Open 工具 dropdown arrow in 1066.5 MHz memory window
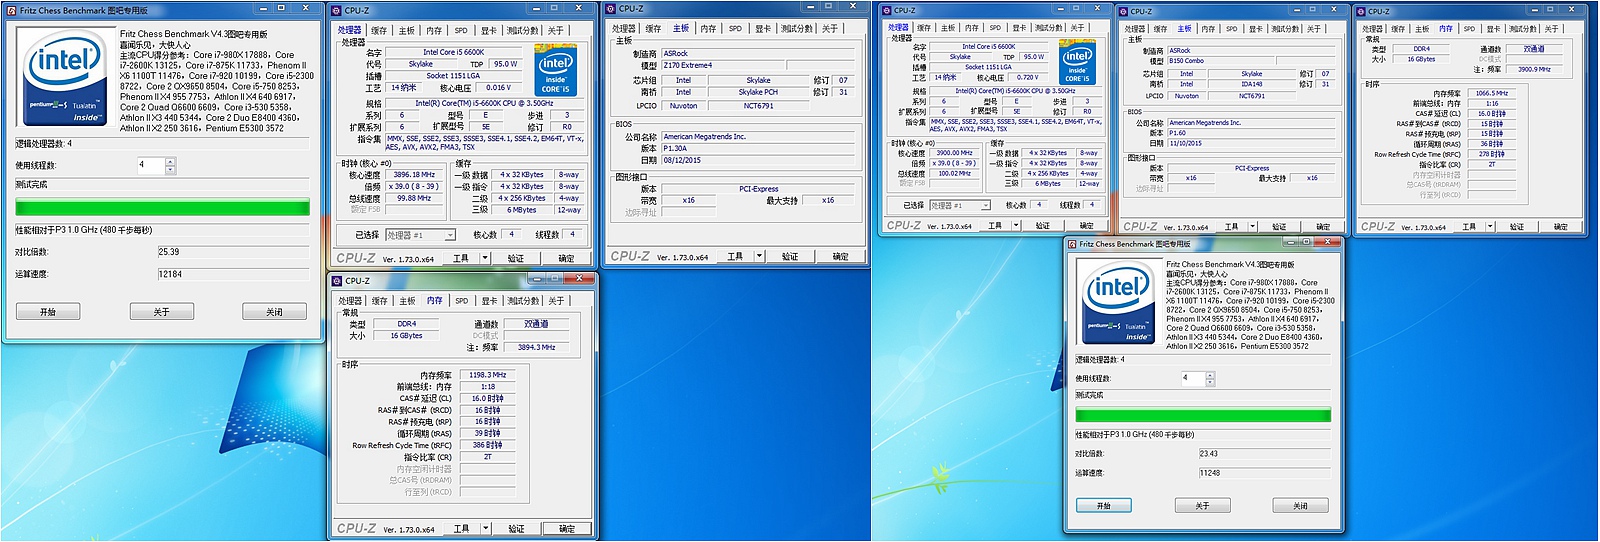 [x=1490, y=226]
